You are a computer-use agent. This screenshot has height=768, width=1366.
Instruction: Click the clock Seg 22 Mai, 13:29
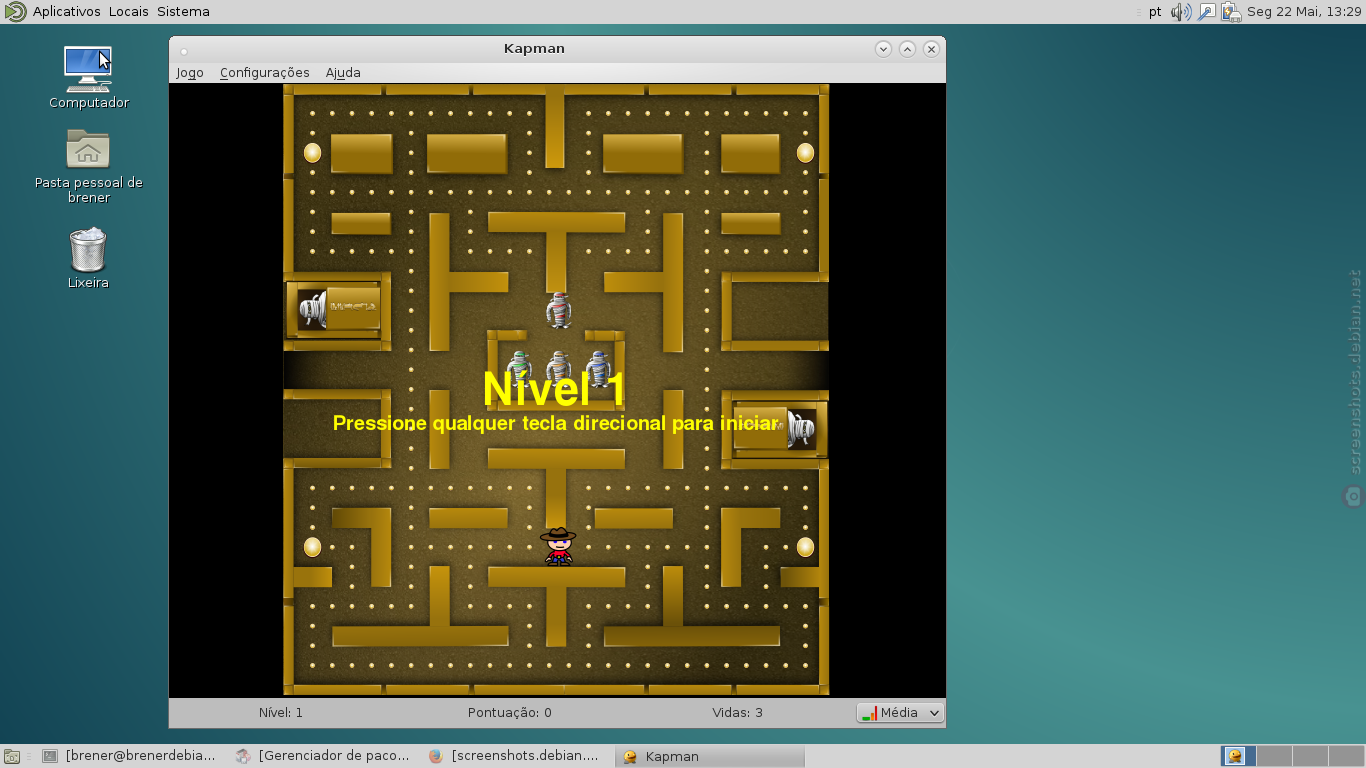[1304, 12]
